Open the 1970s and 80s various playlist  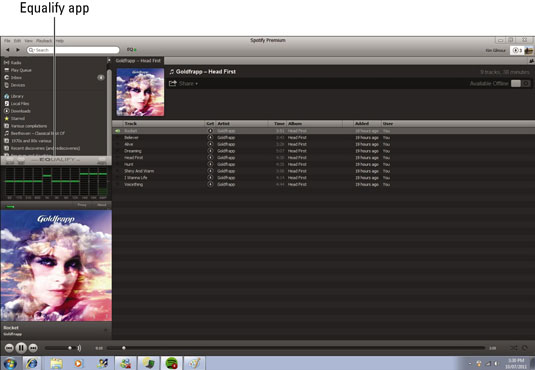click(x=28, y=141)
